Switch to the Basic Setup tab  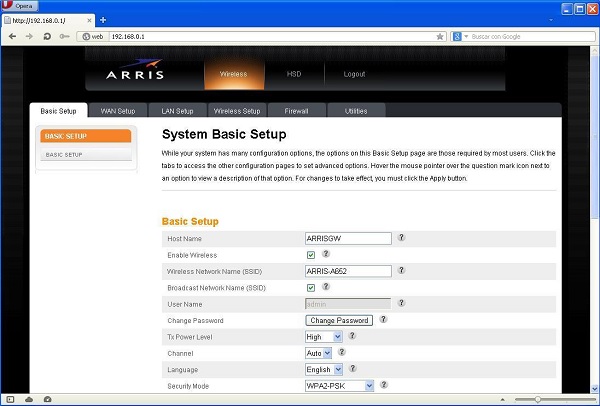[59, 111]
